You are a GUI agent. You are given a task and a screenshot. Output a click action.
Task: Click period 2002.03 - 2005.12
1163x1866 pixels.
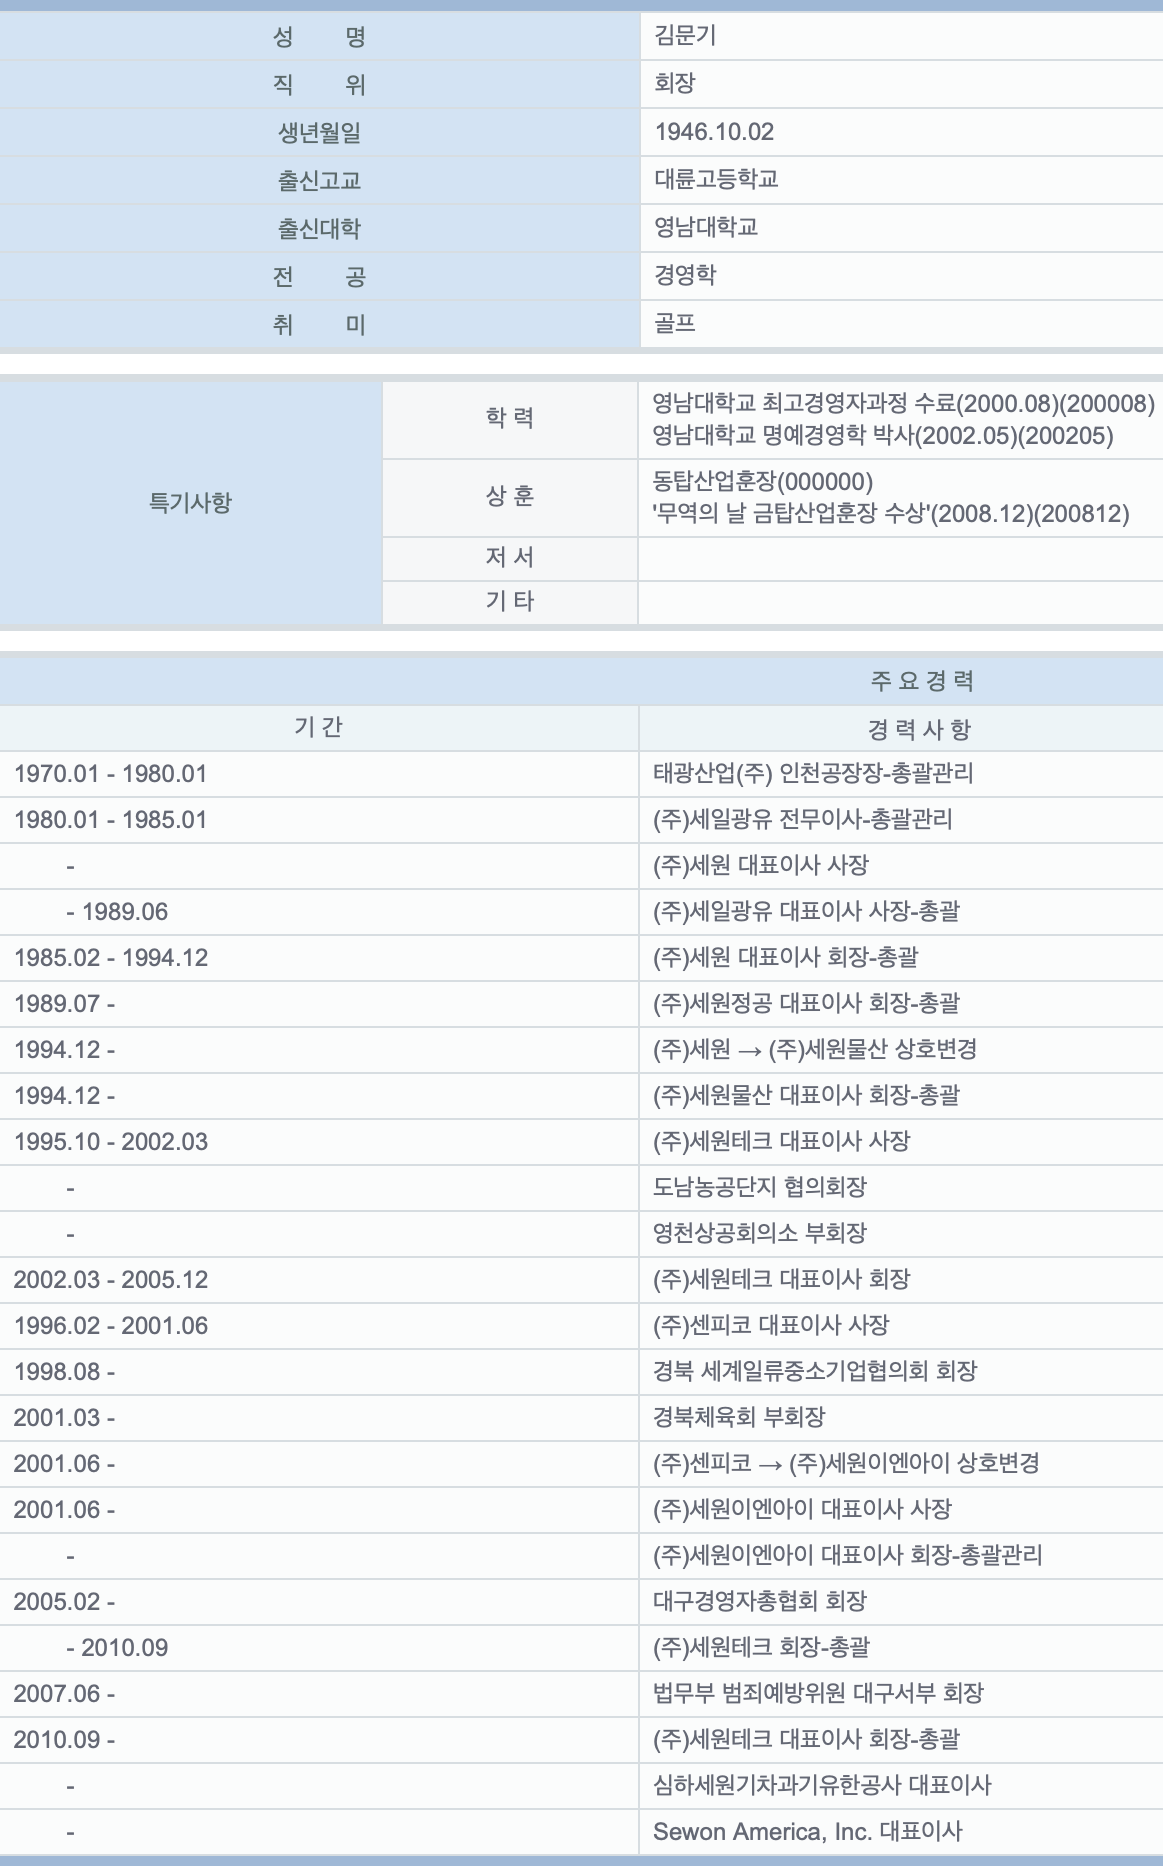click(111, 1280)
